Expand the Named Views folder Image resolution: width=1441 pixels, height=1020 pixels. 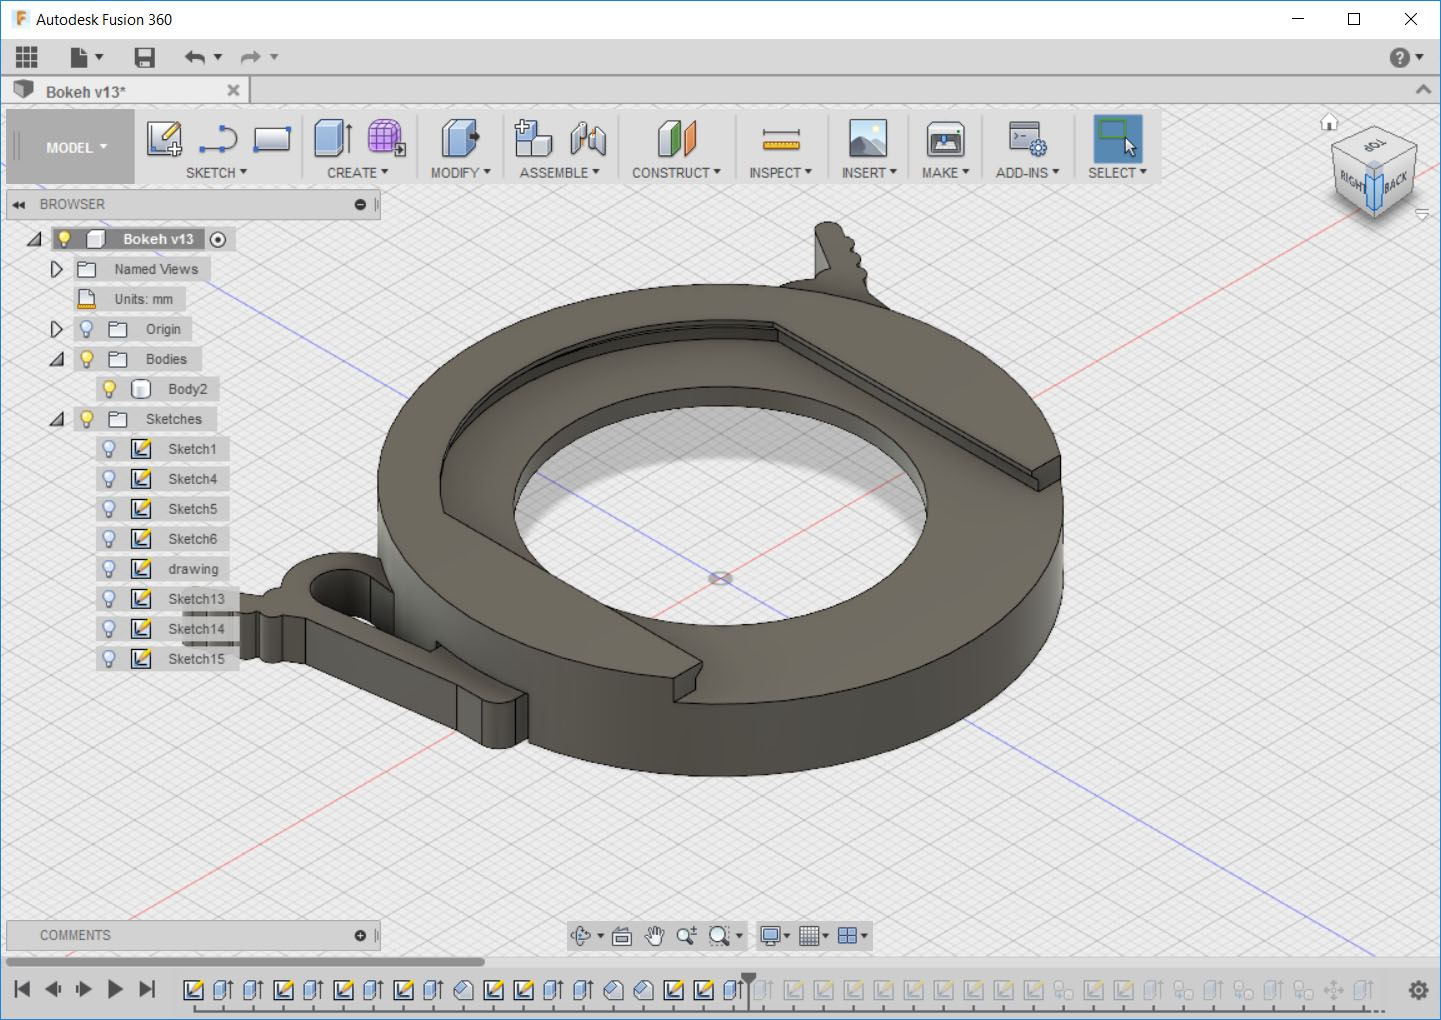56,269
